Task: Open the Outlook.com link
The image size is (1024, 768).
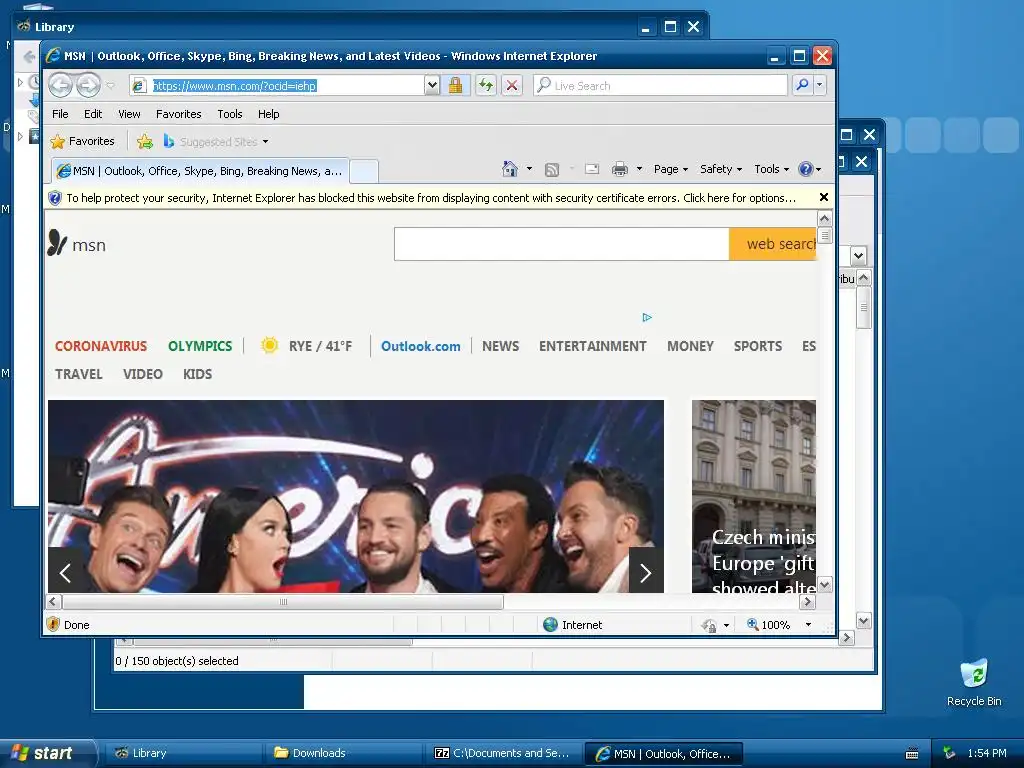Action: tap(421, 346)
